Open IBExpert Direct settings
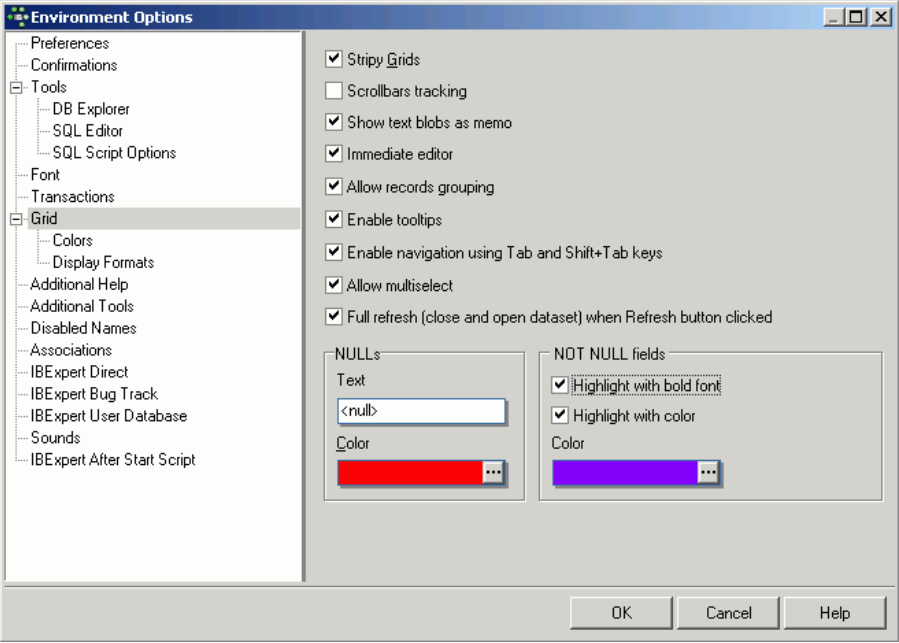 tap(79, 372)
